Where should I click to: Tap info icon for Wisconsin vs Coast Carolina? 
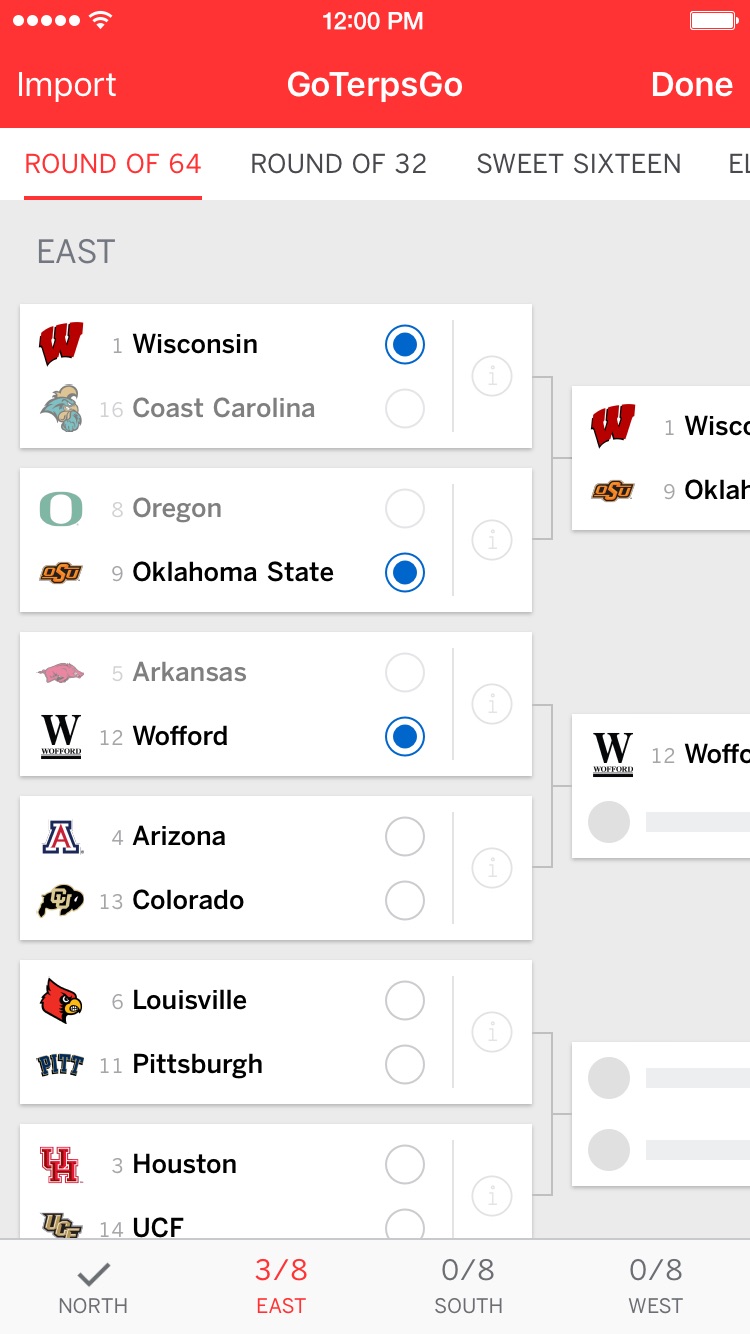pos(492,377)
